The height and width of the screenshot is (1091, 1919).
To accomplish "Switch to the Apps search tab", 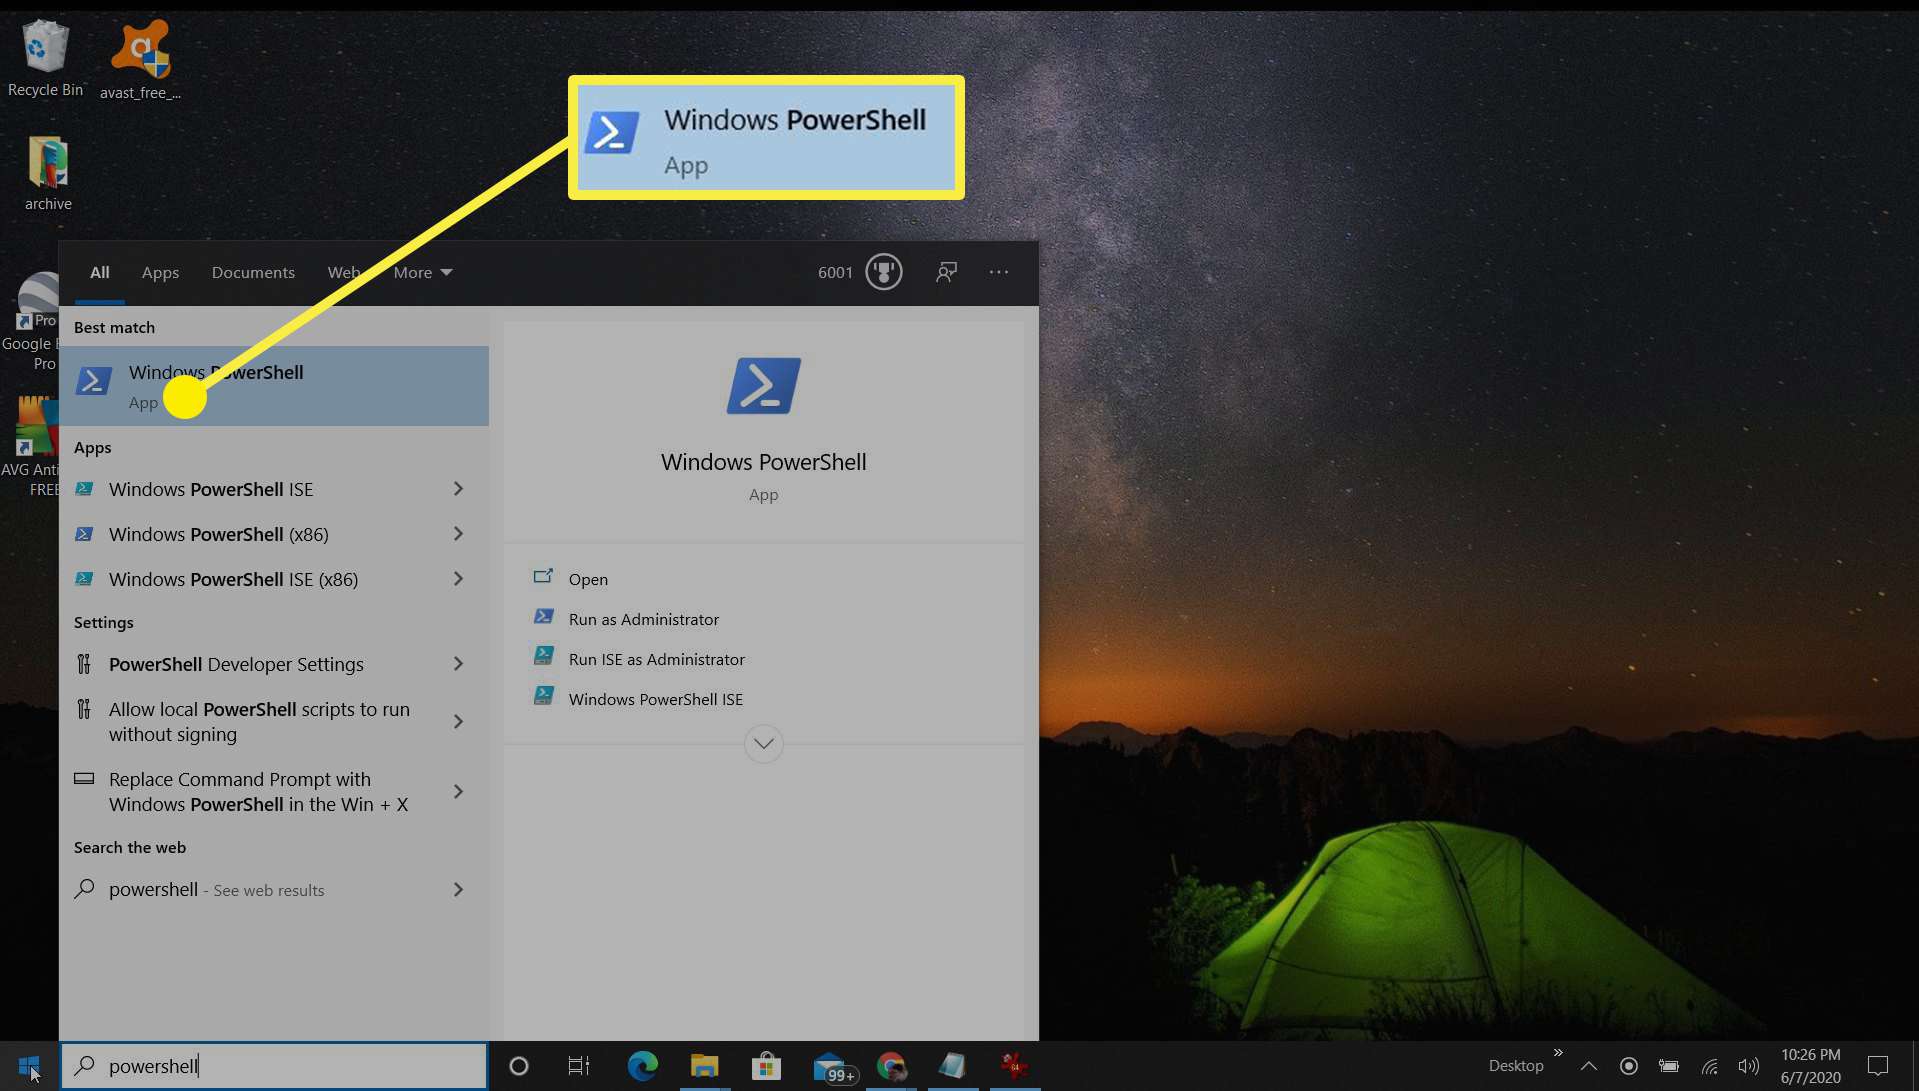I will point(160,272).
